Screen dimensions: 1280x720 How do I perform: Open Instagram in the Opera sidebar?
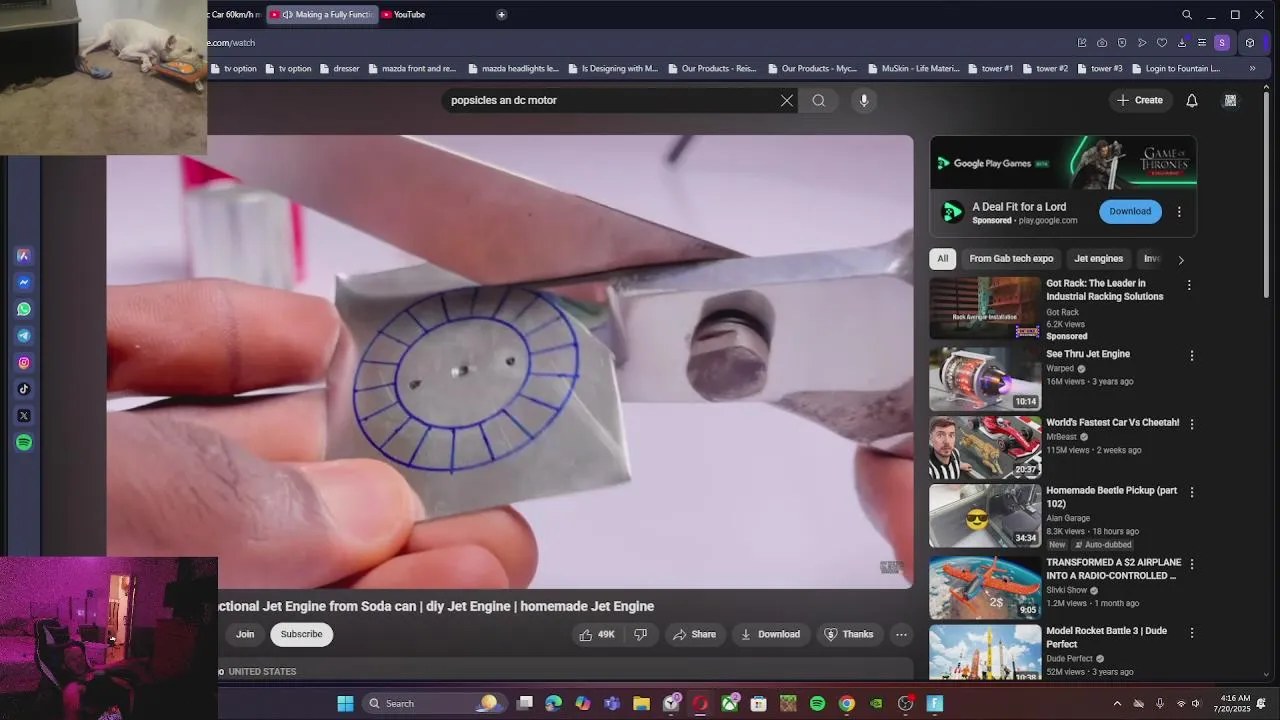pyautogui.click(x=24, y=363)
